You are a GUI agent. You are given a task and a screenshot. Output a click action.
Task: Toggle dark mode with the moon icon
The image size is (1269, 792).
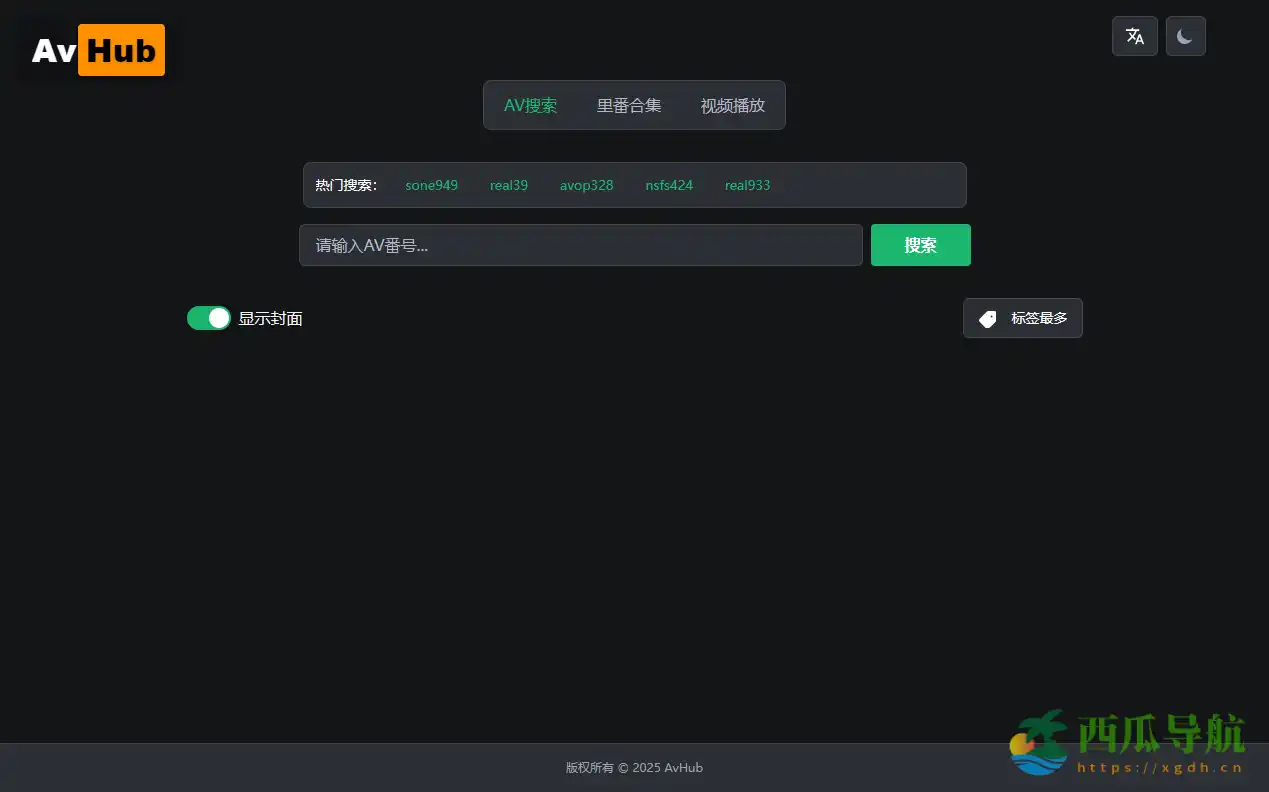(x=1185, y=36)
